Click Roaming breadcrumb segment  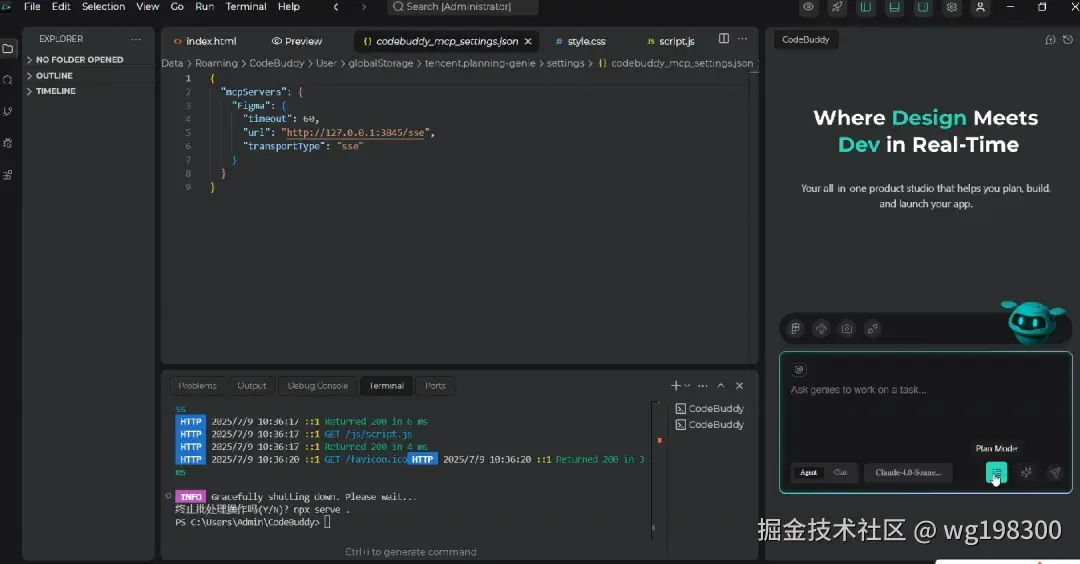pos(216,63)
